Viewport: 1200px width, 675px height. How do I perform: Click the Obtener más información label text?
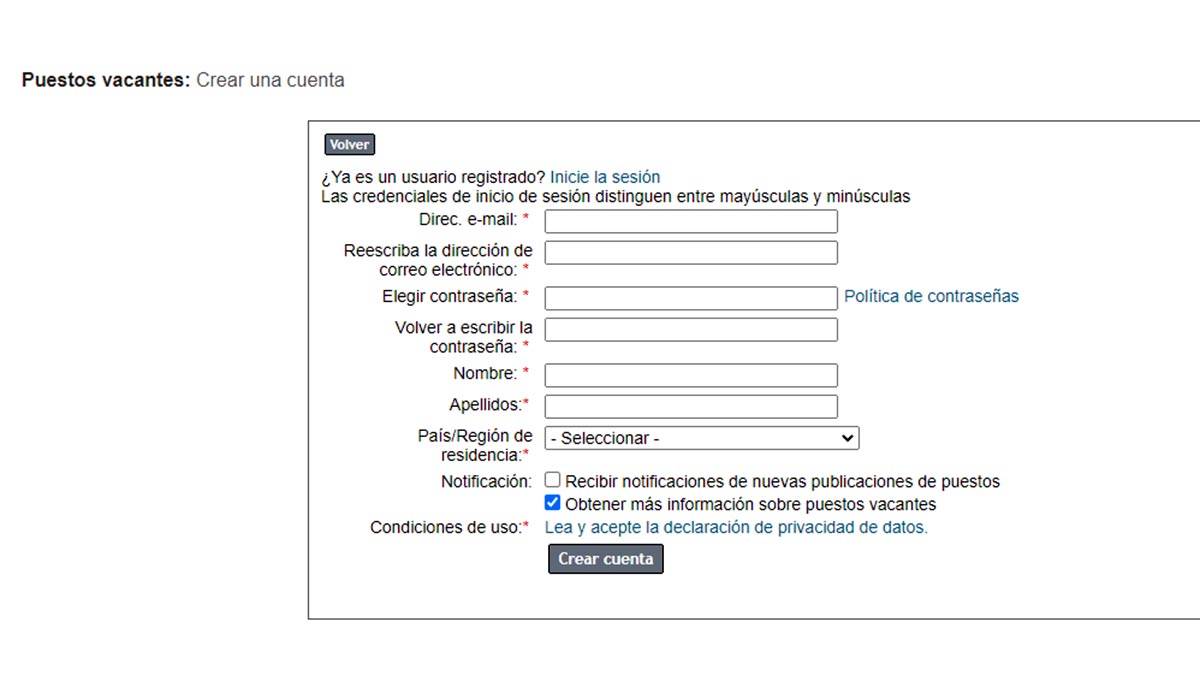click(x=750, y=504)
